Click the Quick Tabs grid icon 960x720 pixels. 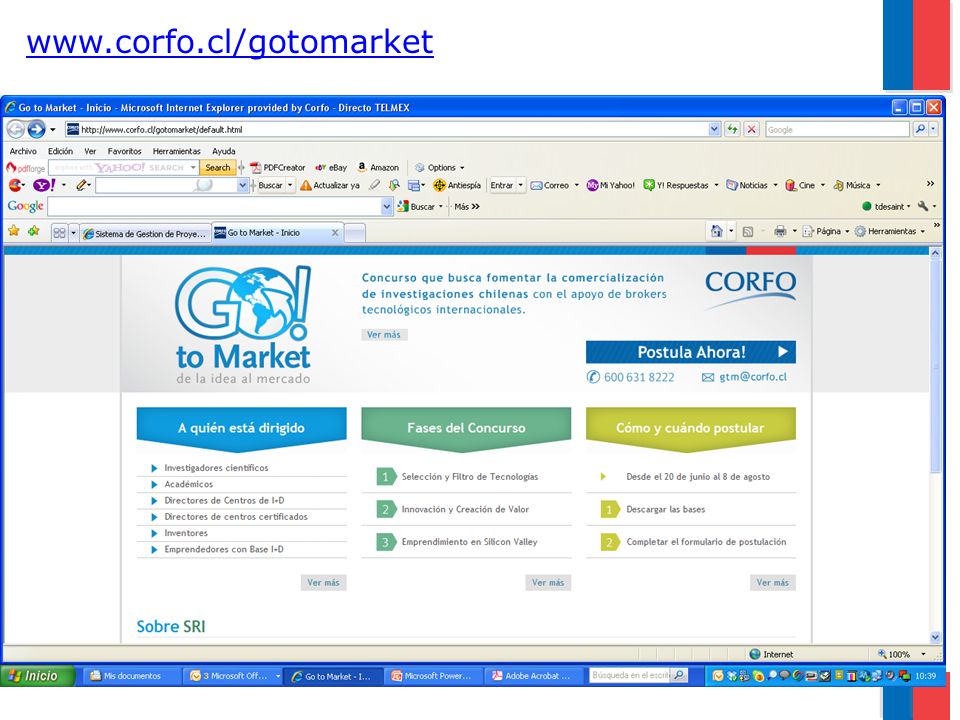pos(59,233)
